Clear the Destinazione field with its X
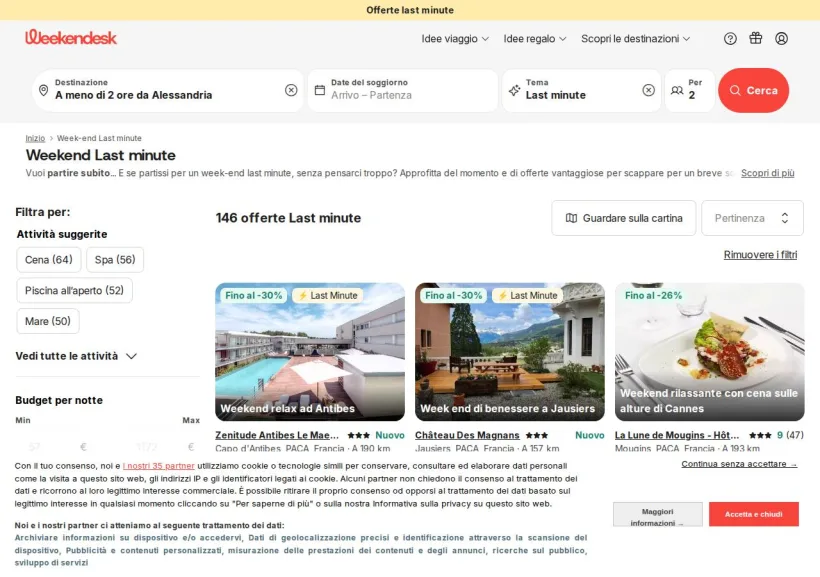Screen dimensions: 820x577 point(291,90)
